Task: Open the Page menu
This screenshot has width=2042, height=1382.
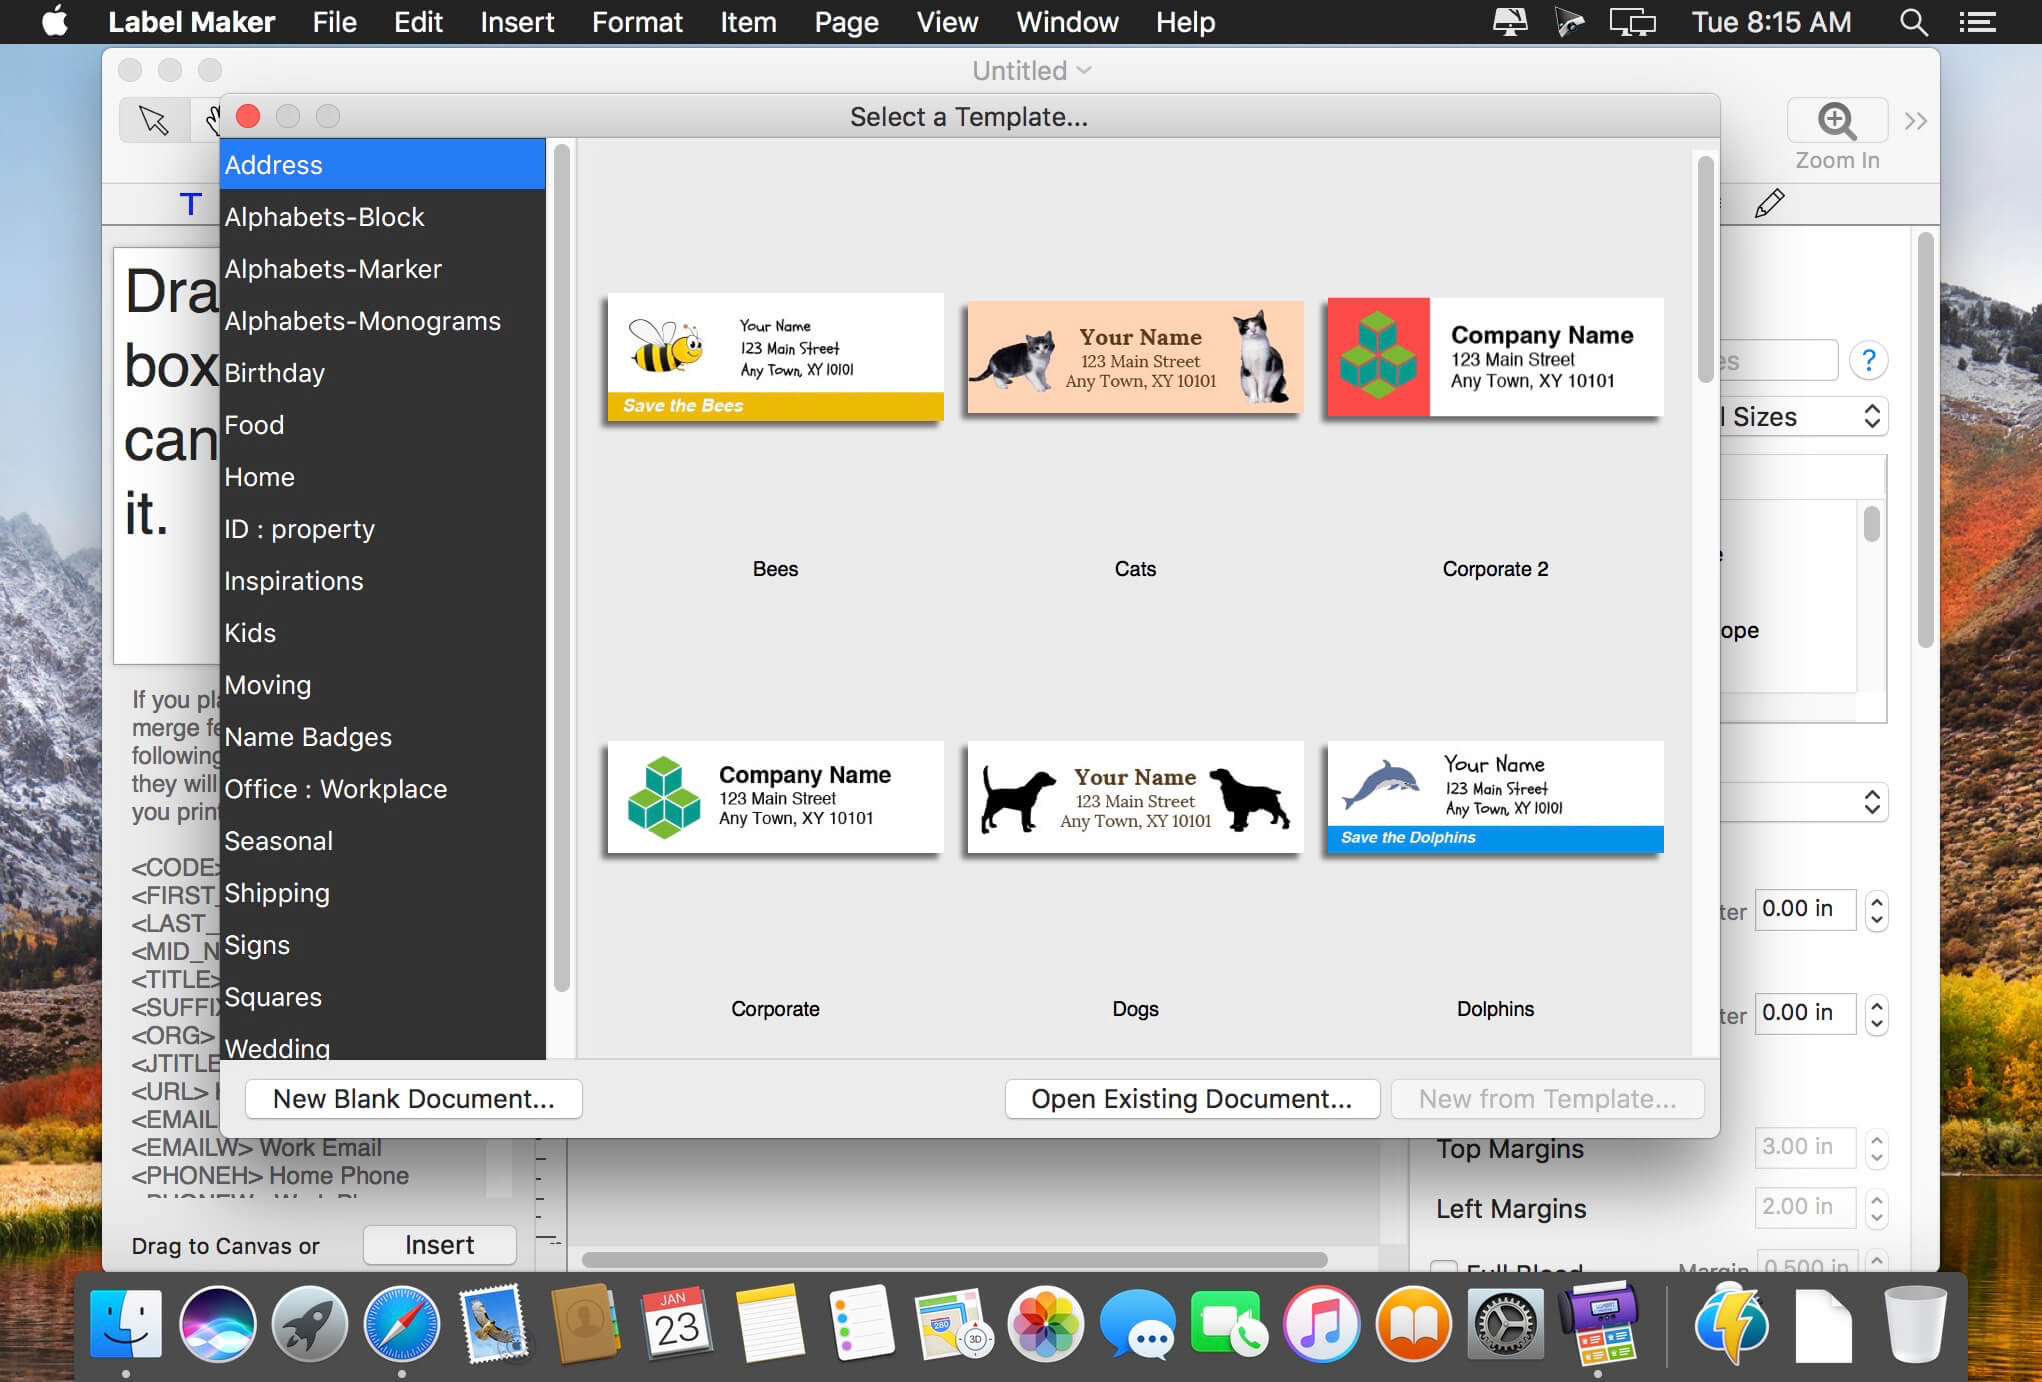Action: coord(846,21)
